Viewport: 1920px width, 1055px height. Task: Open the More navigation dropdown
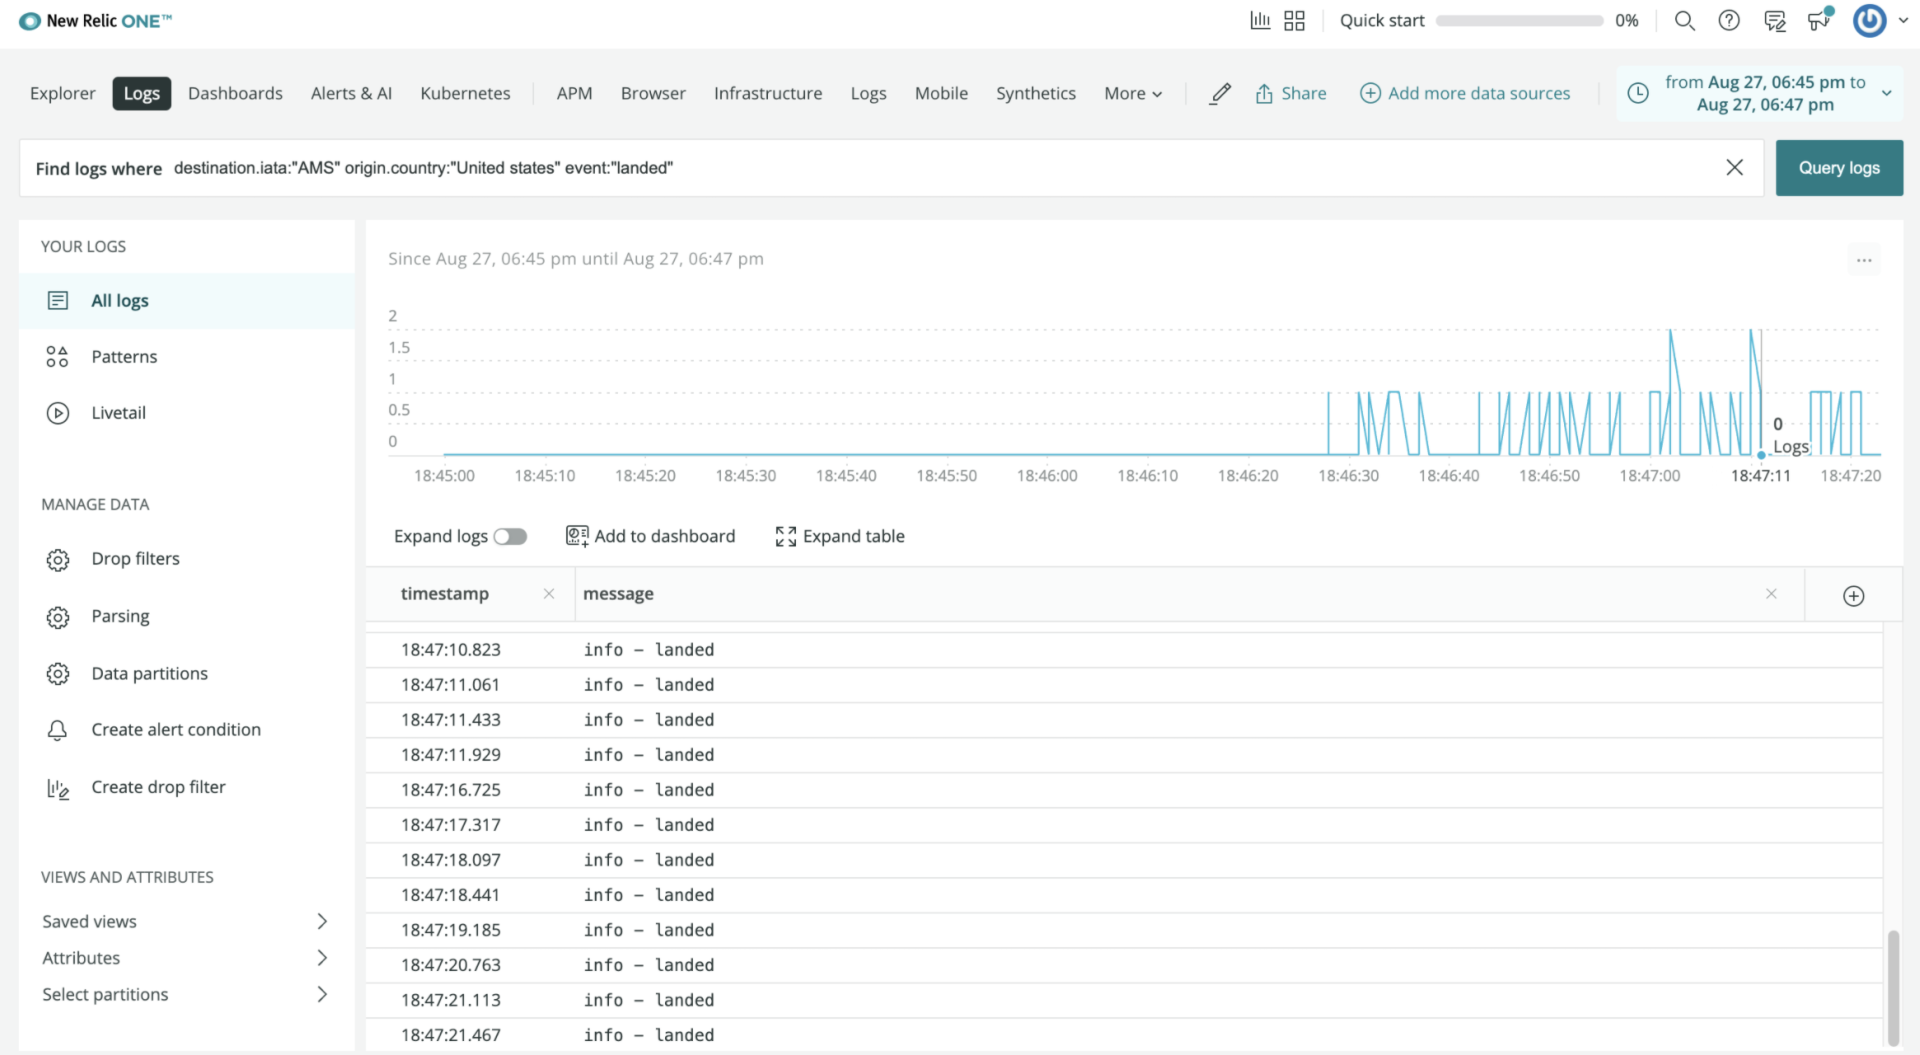1132,93
